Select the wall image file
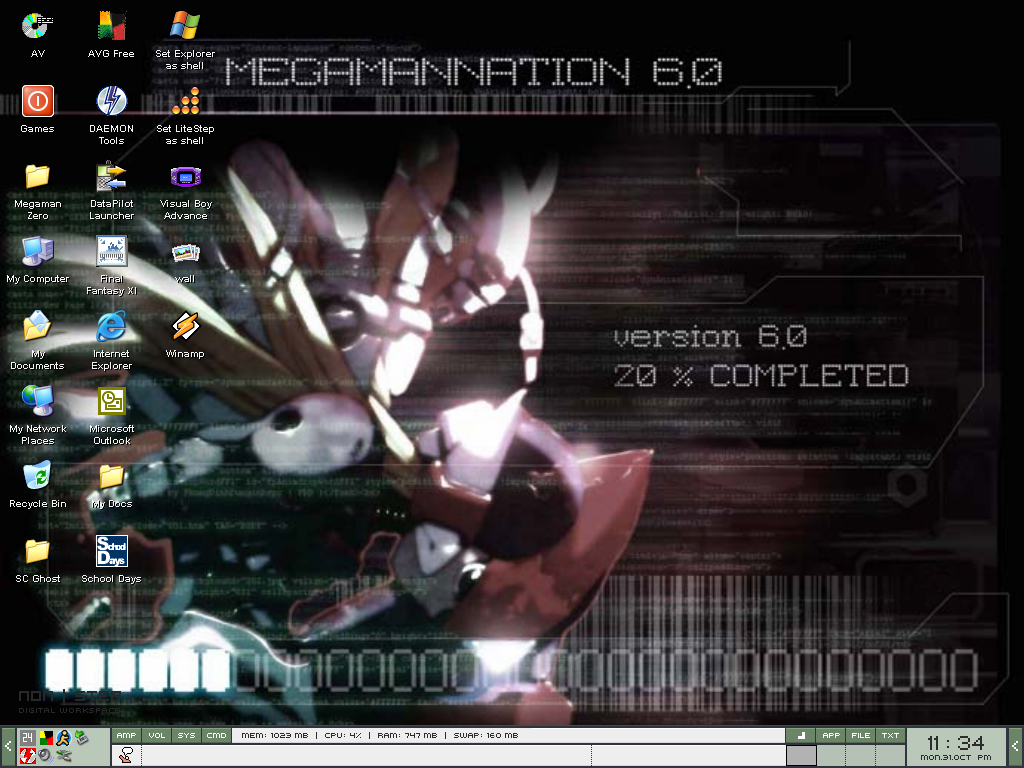This screenshot has width=1024, height=768. [x=185, y=261]
